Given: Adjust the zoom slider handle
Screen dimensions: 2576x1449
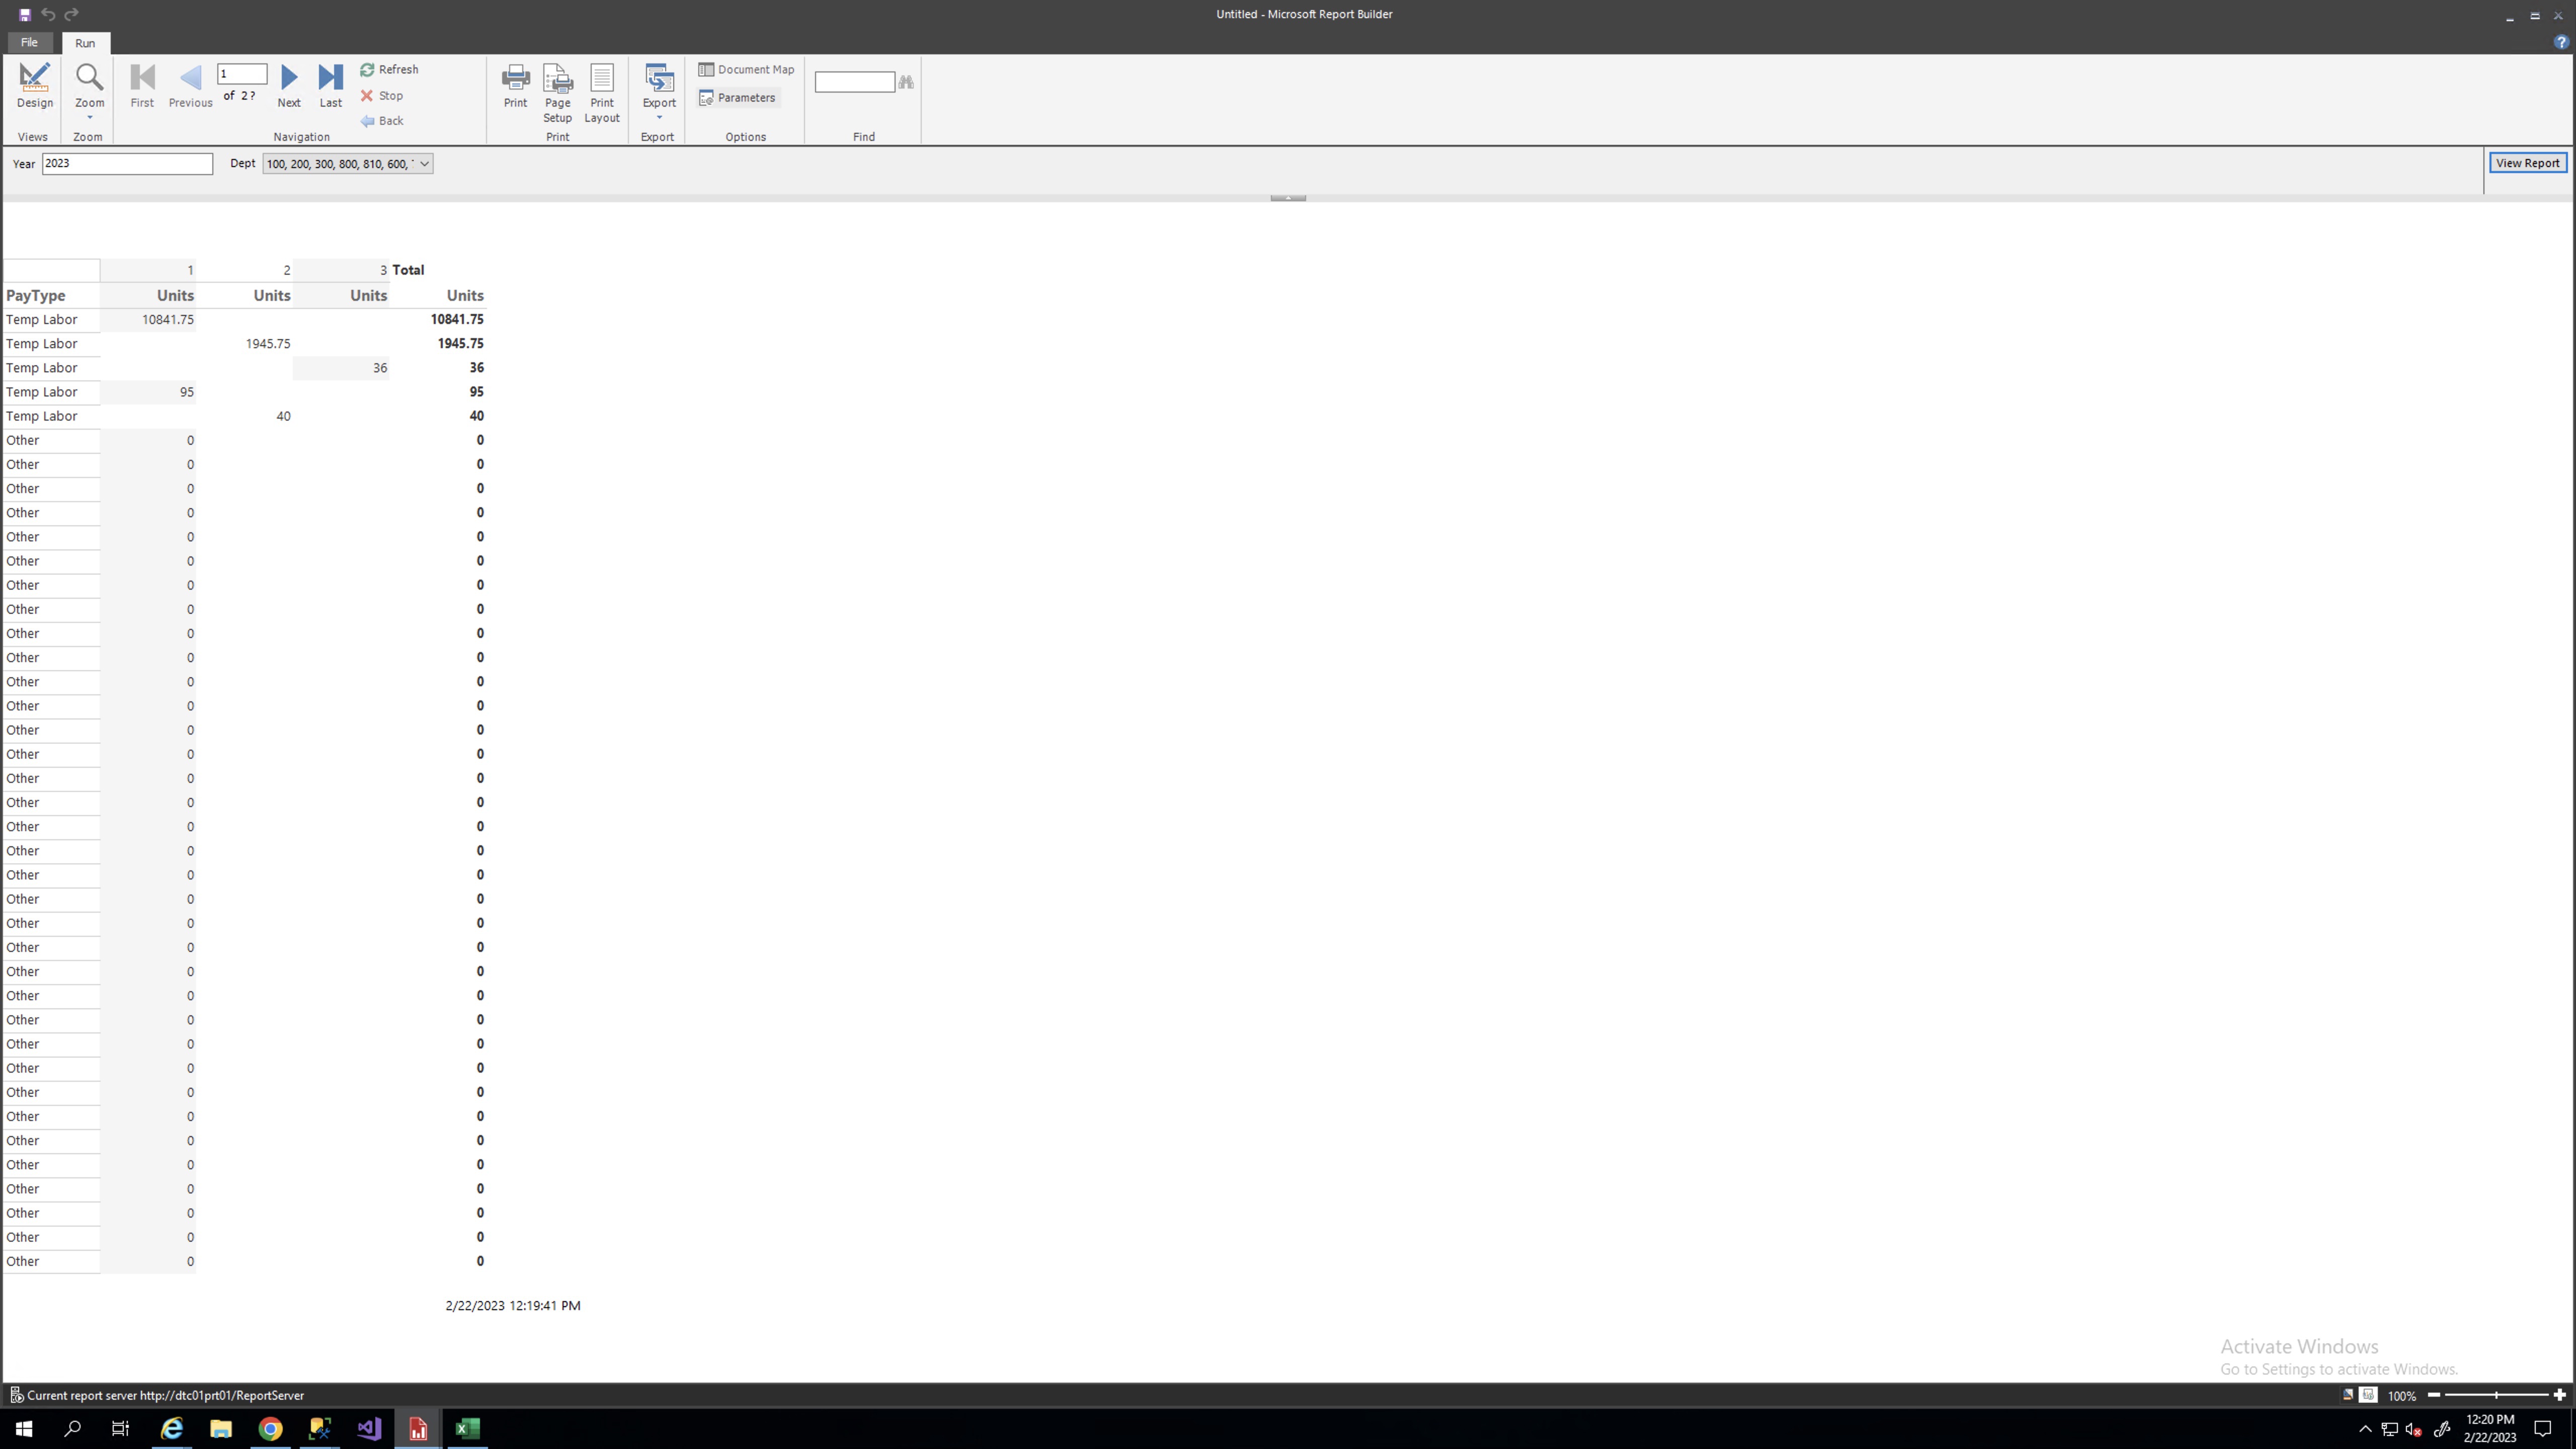Looking at the screenshot, I should coord(2496,1395).
